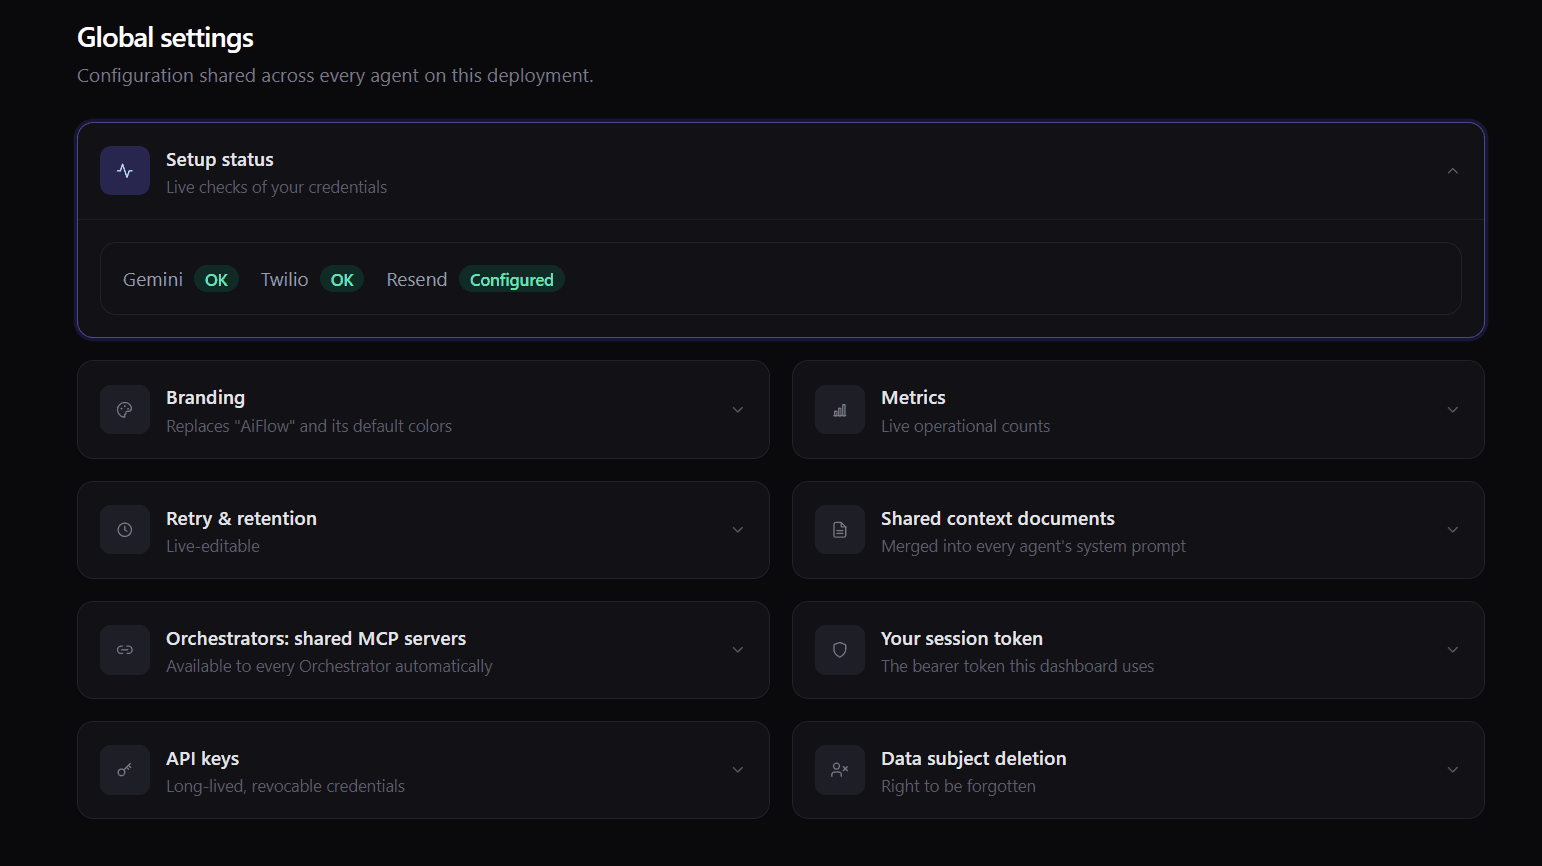This screenshot has height=866, width=1542.
Task: Select the Retry & retention title
Action: pos(241,519)
